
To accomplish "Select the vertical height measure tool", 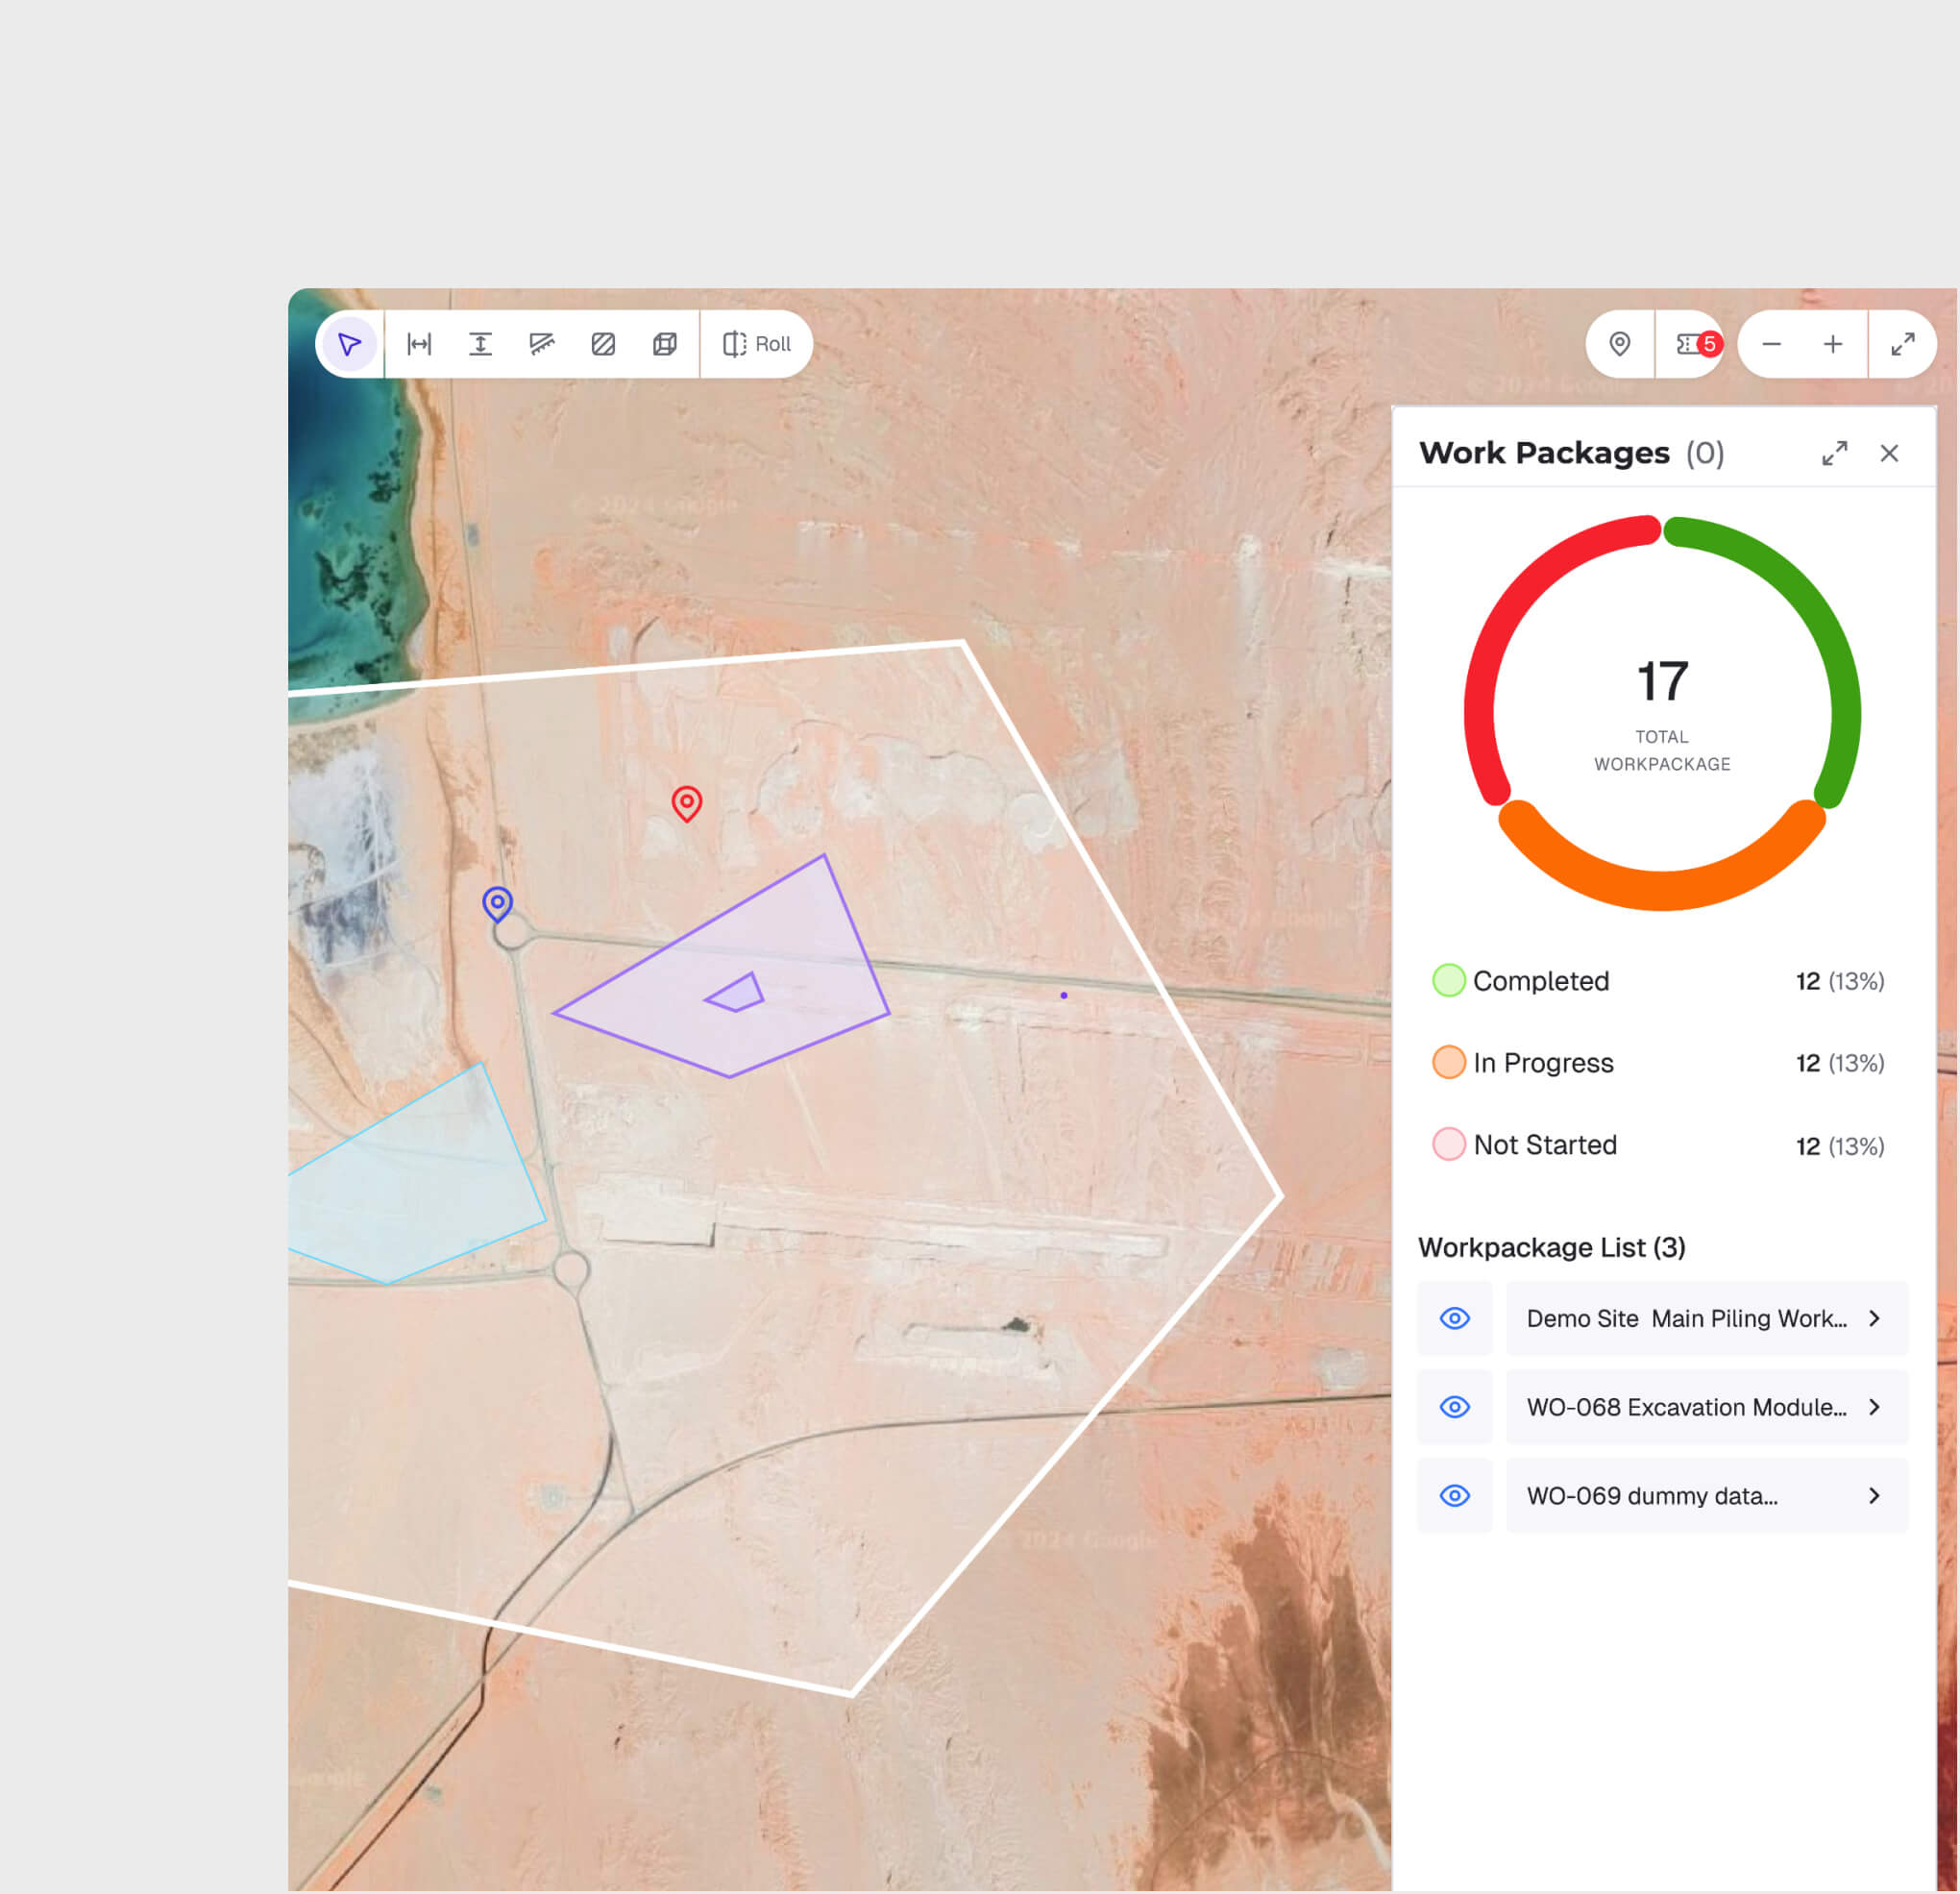I will [480, 344].
